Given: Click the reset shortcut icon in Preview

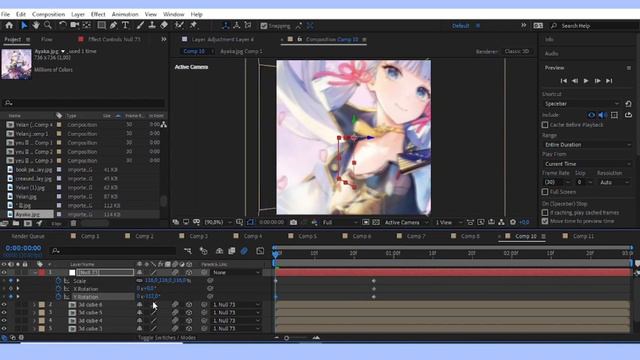Looking at the screenshot, I should [628, 104].
